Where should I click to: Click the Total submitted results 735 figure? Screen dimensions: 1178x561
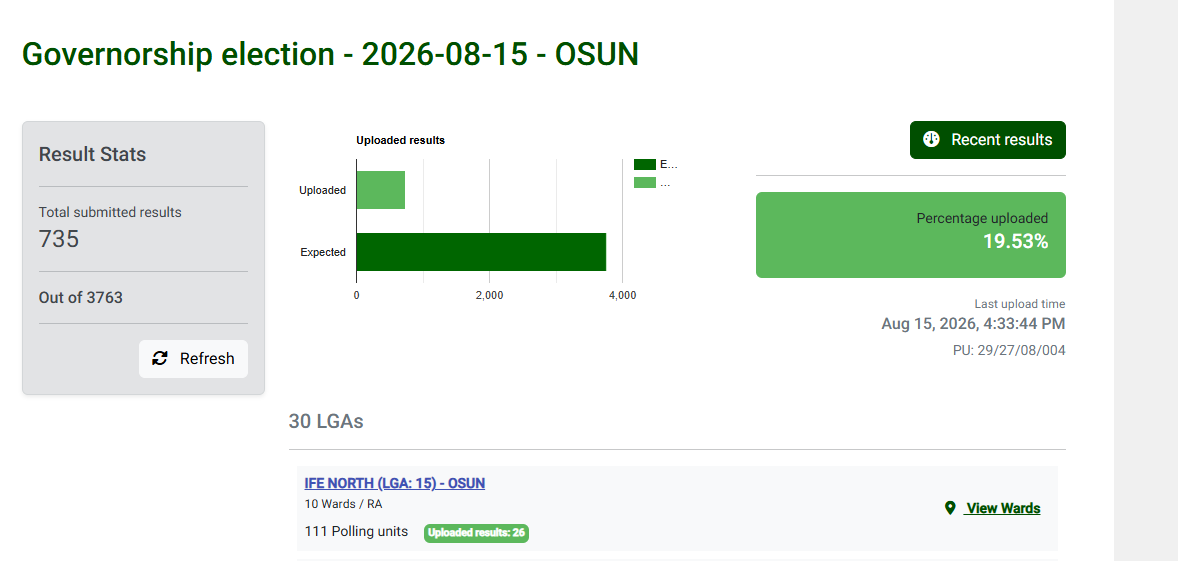pyautogui.click(x=59, y=239)
